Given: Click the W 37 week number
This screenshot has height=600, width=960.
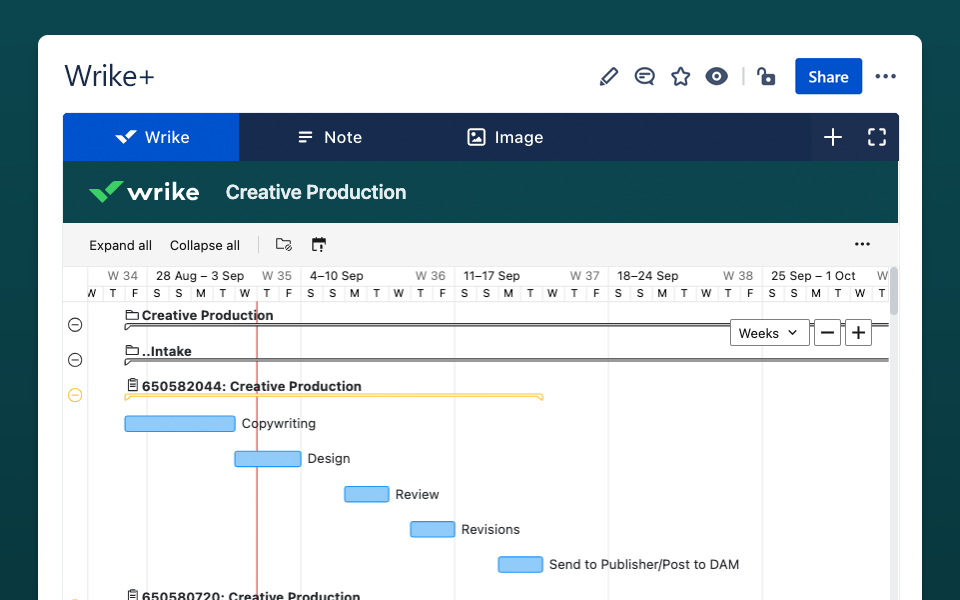Looking at the screenshot, I should pos(585,276).
